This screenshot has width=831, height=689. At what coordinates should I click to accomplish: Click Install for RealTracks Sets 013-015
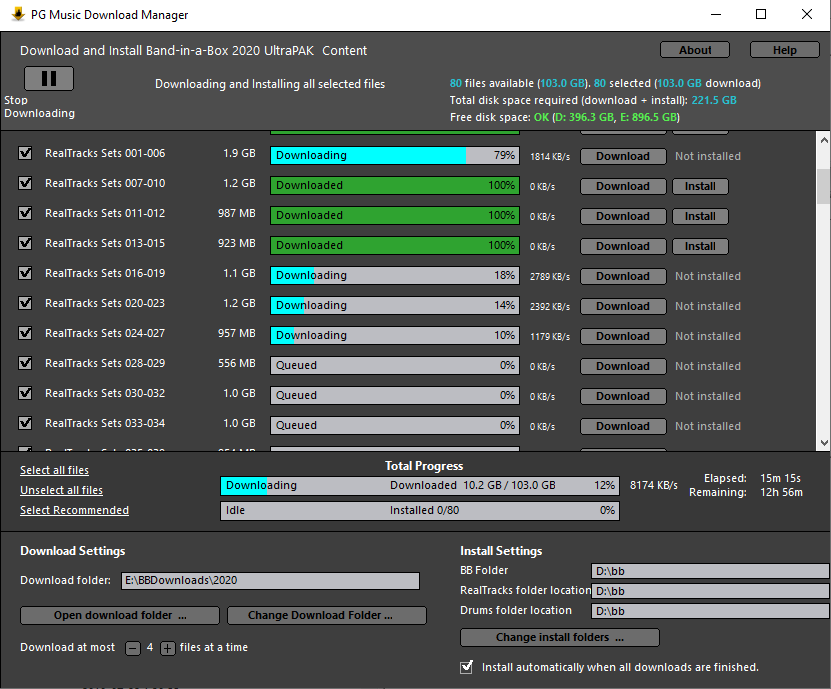[700, 246]
